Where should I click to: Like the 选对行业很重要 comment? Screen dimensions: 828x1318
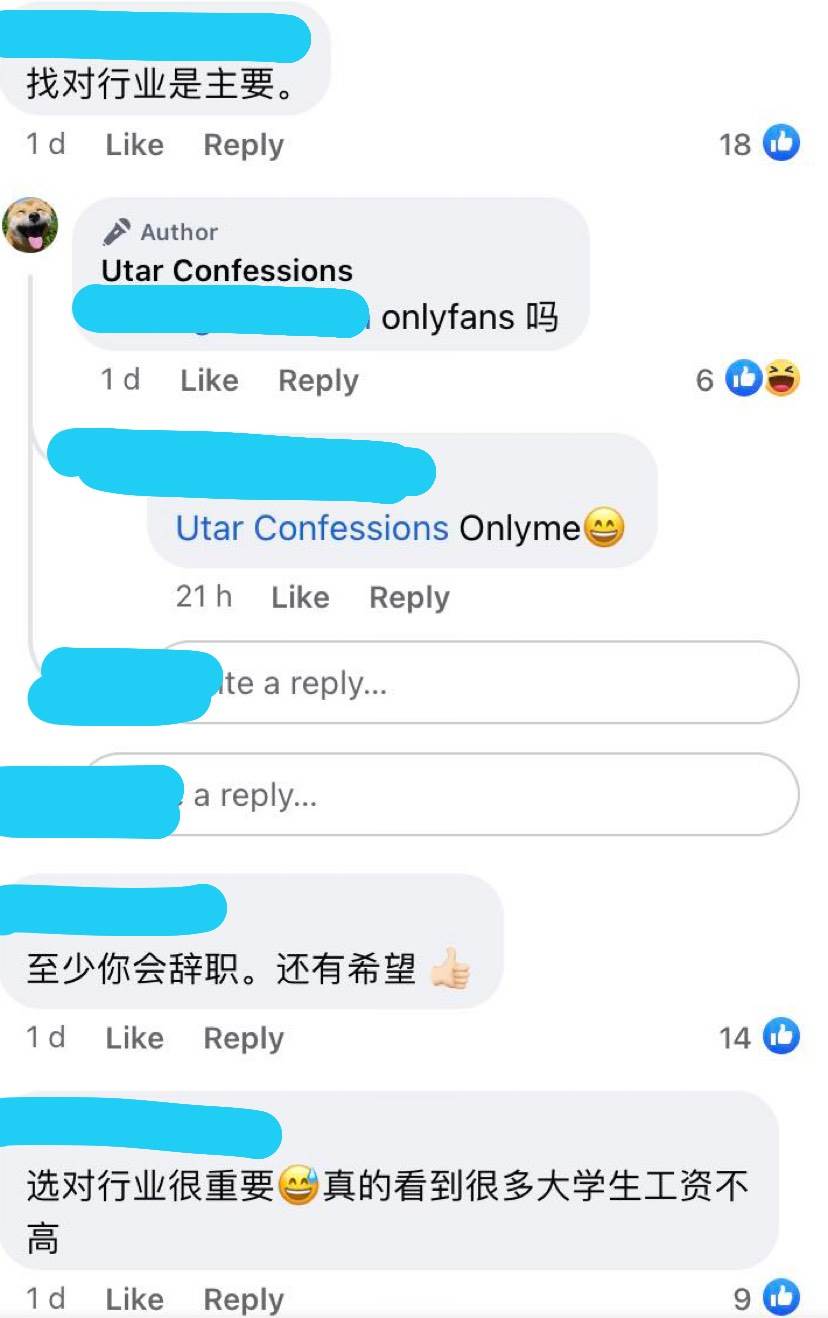134,1299
